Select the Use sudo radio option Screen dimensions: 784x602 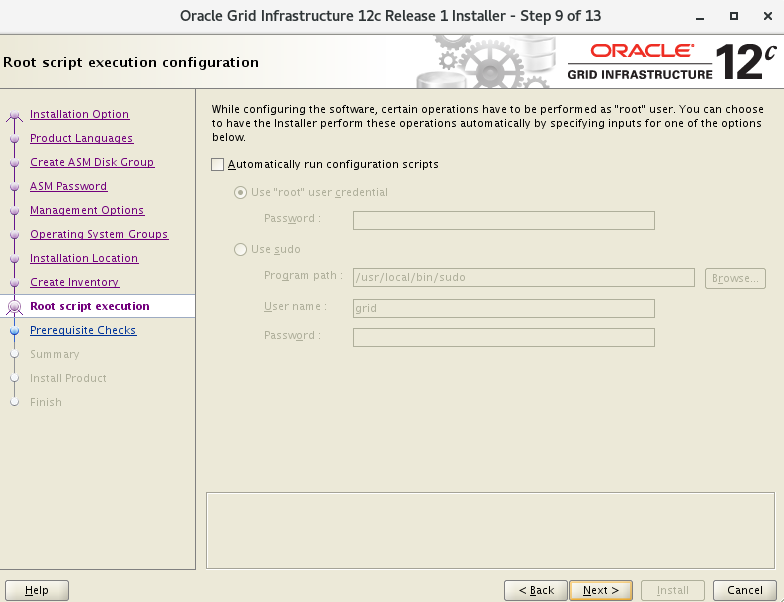click(240, 249)
